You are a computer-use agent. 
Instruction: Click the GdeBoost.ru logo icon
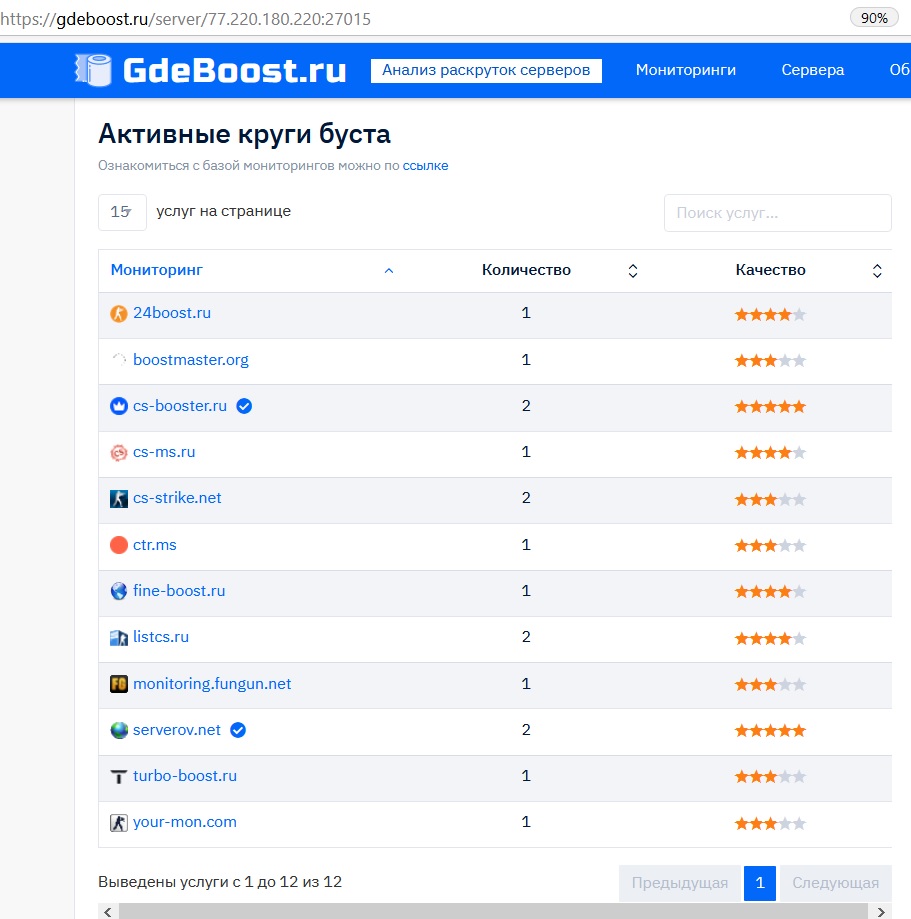click(93, 70)
